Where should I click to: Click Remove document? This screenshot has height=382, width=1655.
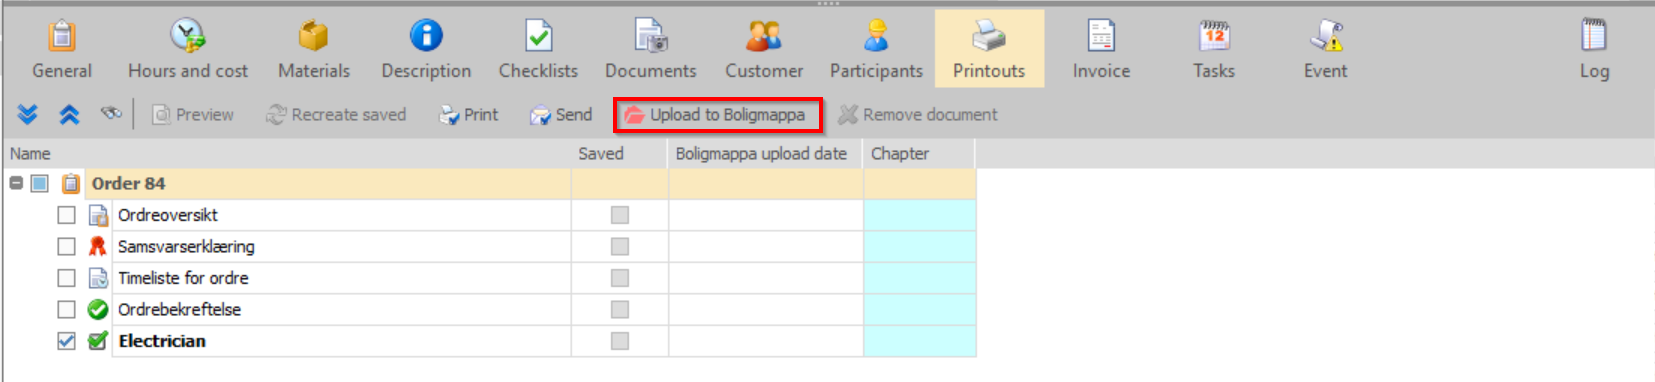918,115
